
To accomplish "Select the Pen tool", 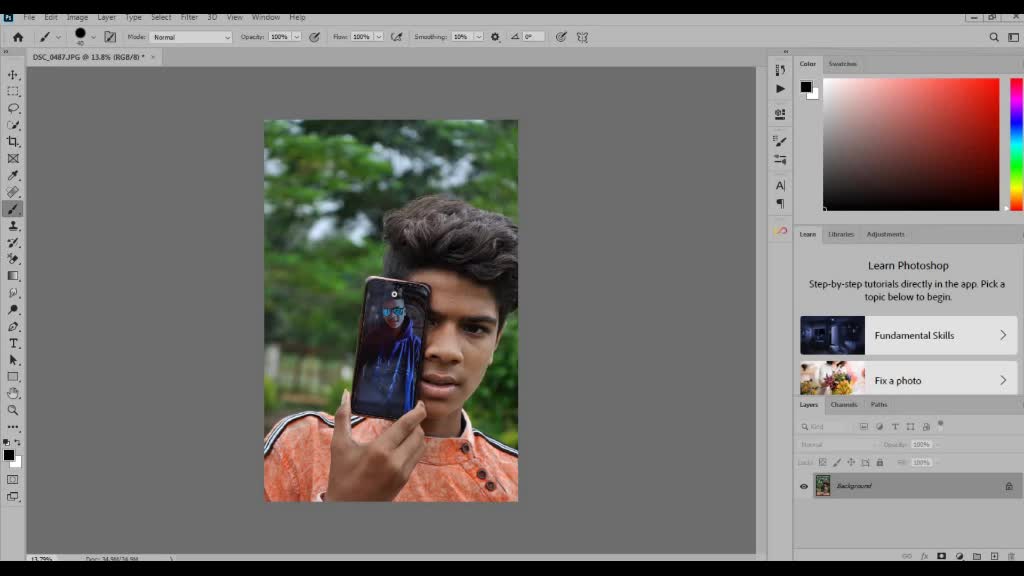I will click(x=13, y=327).
